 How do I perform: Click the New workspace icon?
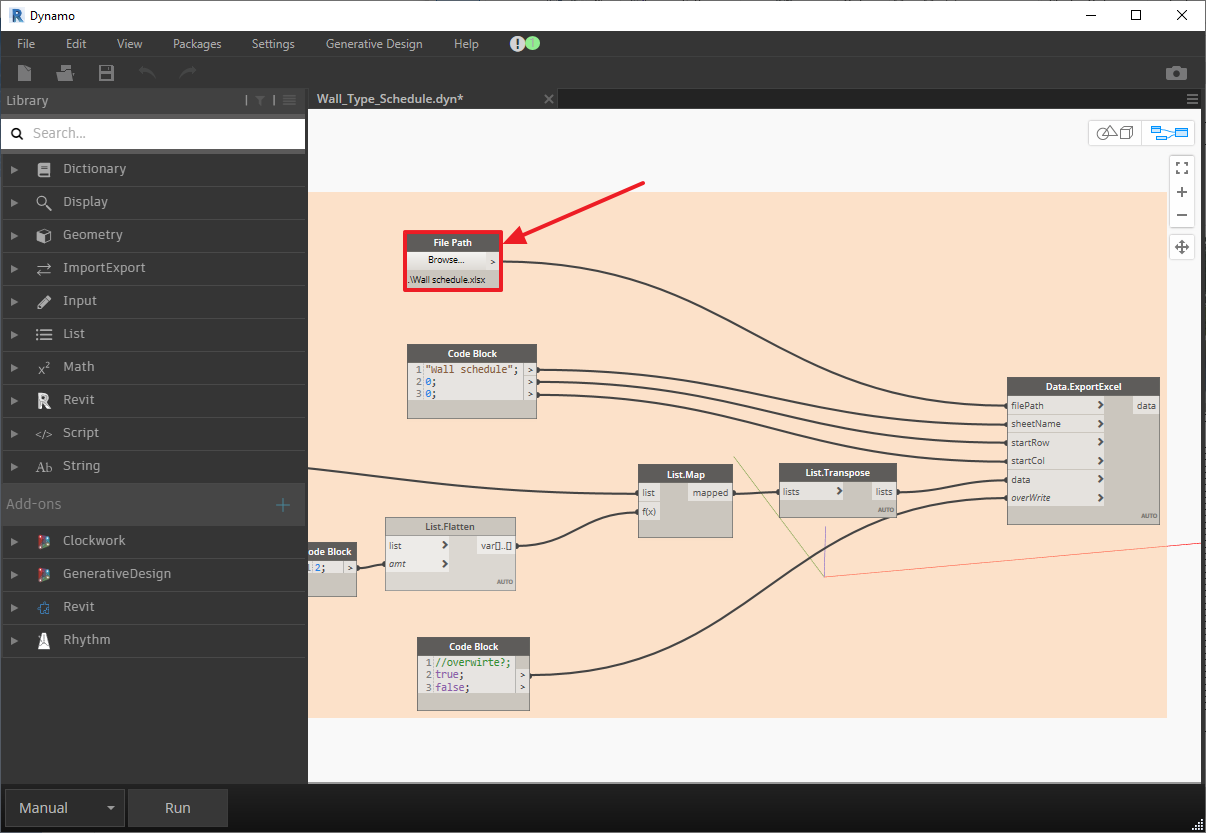pyautogui.click(x=24, y=73)
